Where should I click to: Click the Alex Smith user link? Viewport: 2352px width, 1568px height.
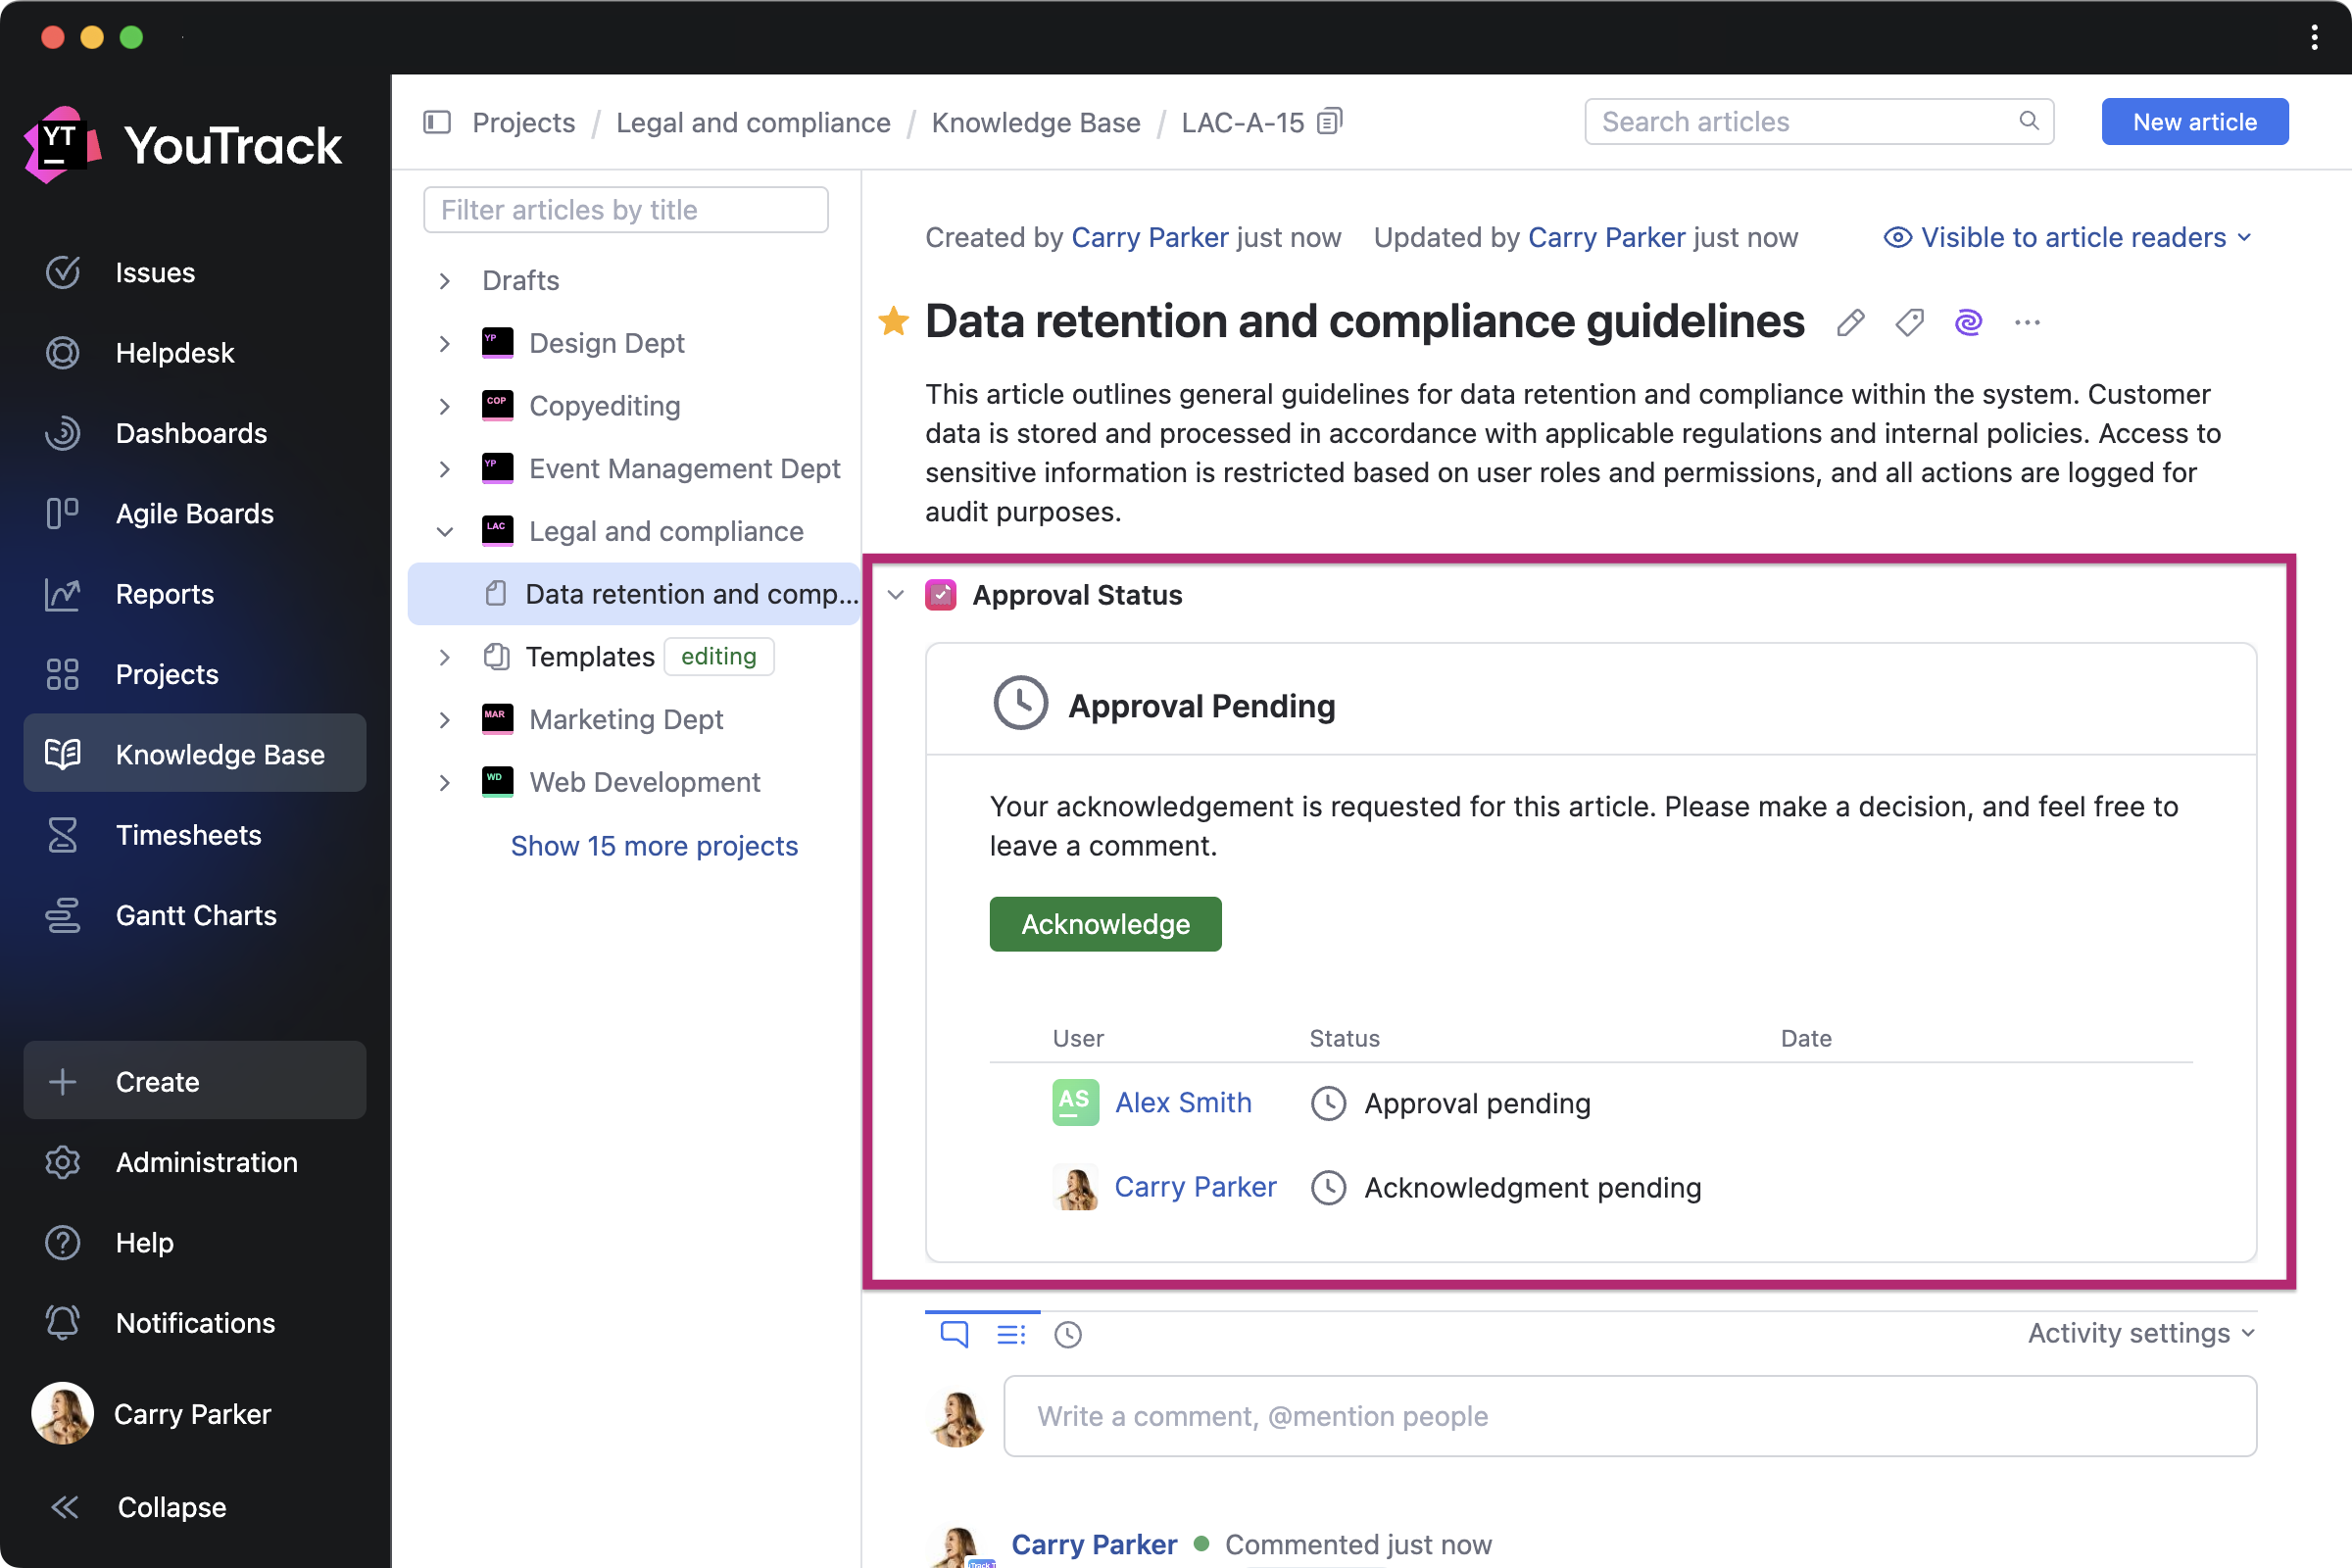pyautogui.click(x=1182, y=1102)
